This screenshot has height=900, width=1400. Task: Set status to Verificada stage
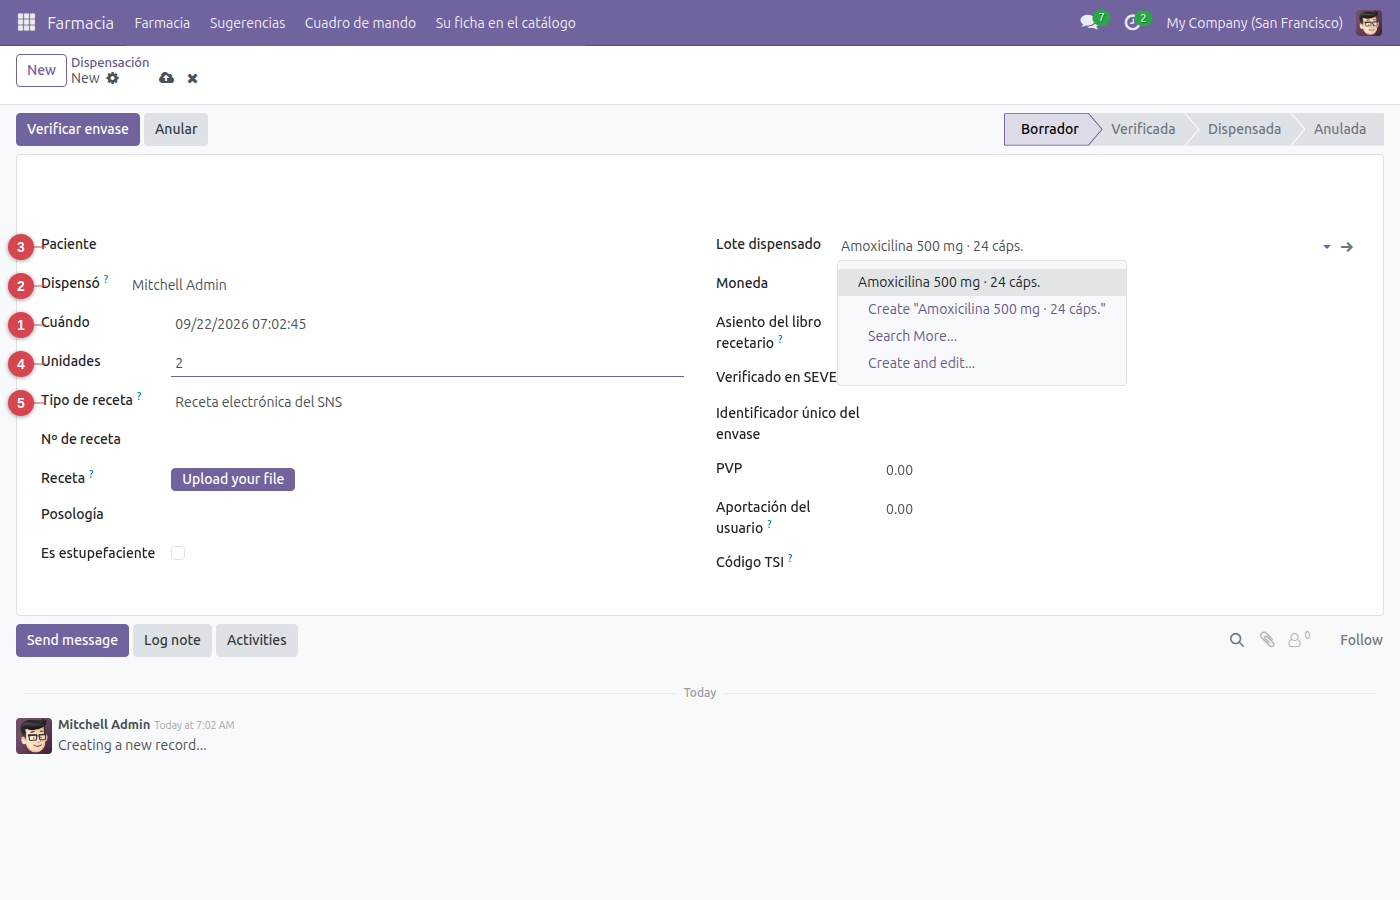1143,129
